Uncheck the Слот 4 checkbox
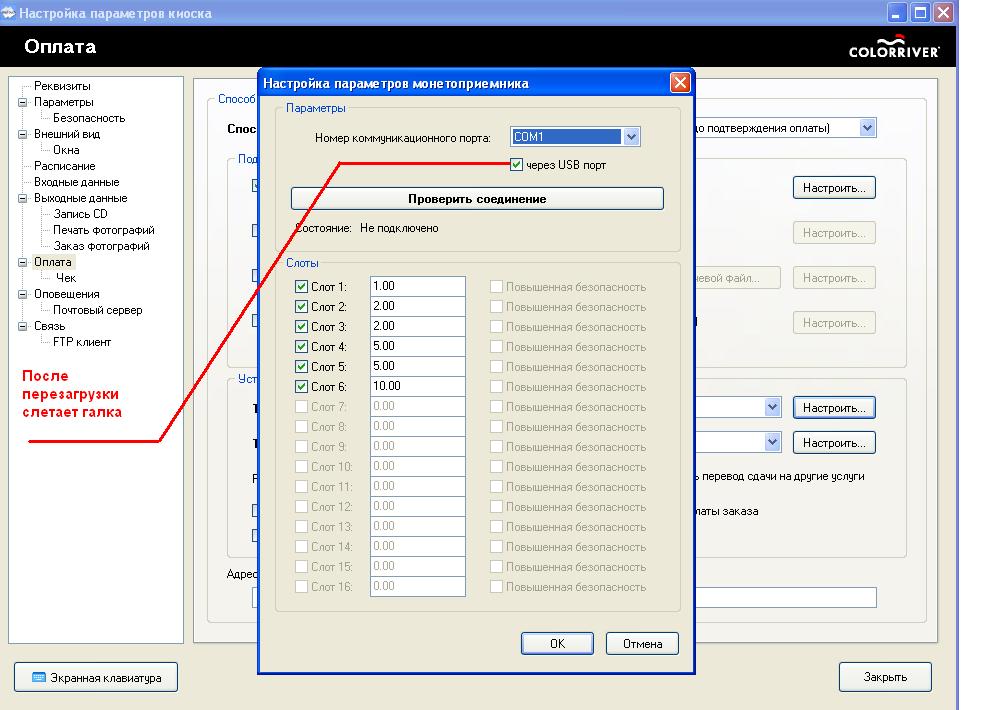The image size is (1000, 710). [x=301, y=347]
